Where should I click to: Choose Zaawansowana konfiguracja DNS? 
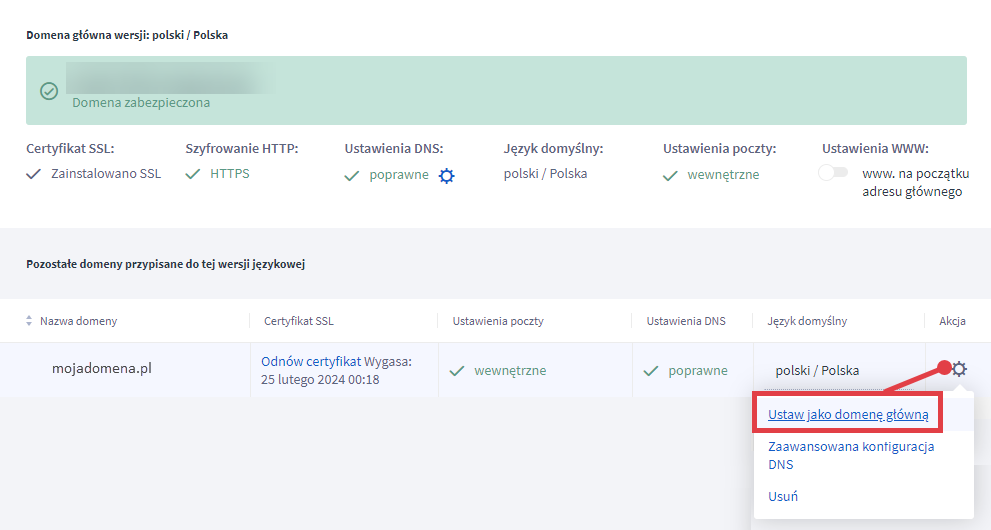coord(851,455)
